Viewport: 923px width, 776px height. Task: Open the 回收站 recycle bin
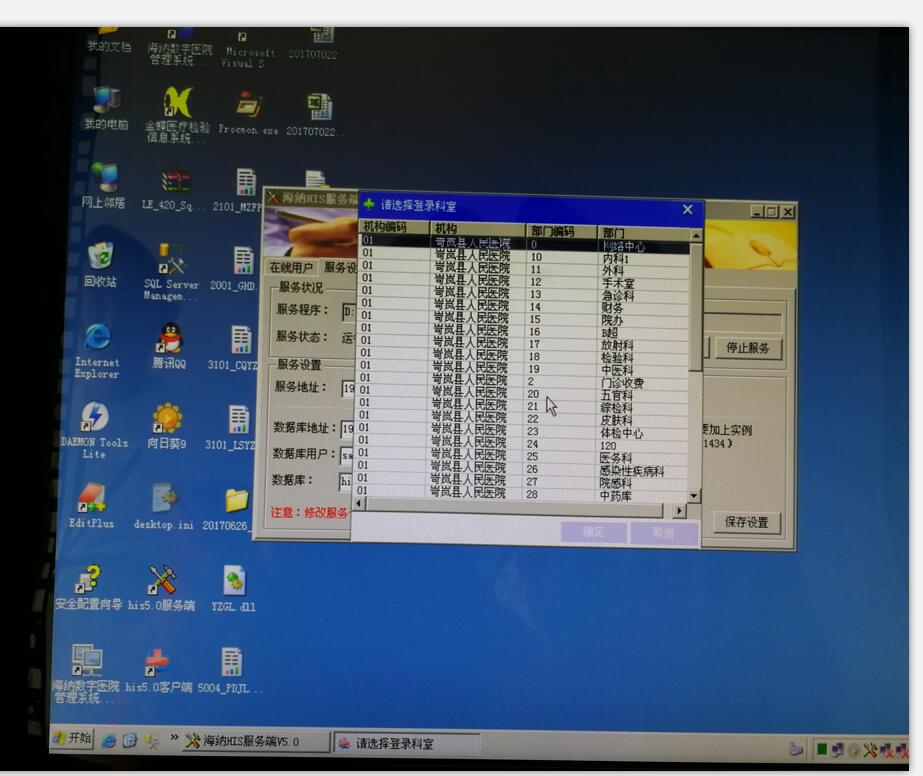100,258
